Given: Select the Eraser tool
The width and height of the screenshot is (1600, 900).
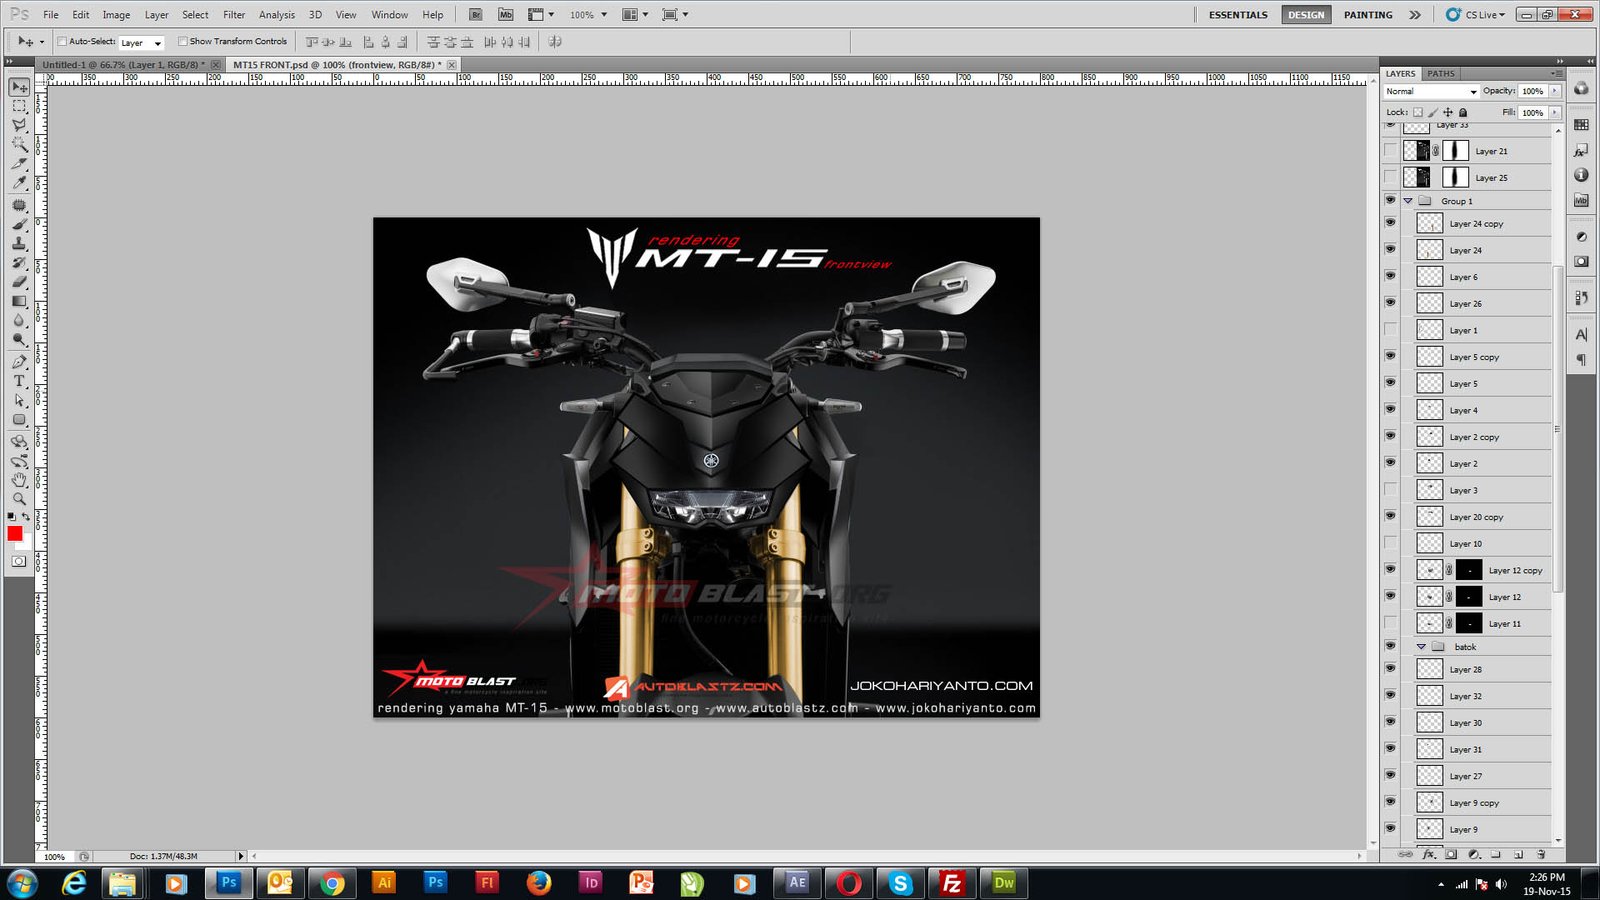Looking at the screenshot, I should (19, 281).
